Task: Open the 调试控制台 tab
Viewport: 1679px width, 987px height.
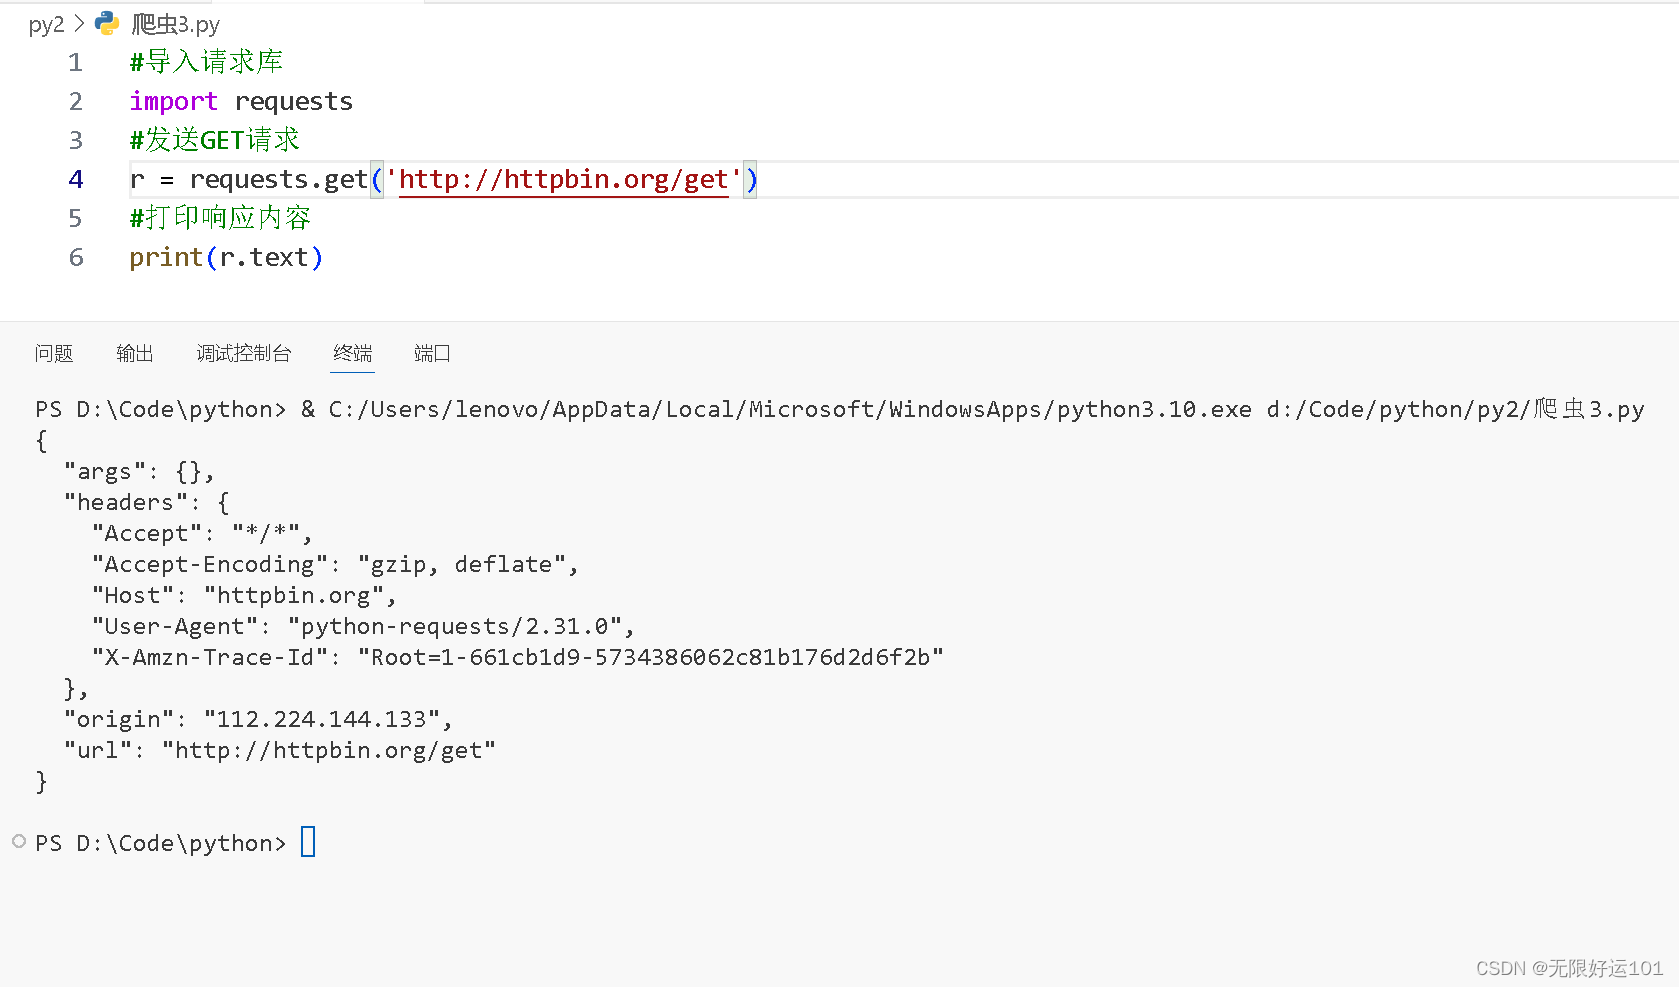Action: click(x=244, y=353)
